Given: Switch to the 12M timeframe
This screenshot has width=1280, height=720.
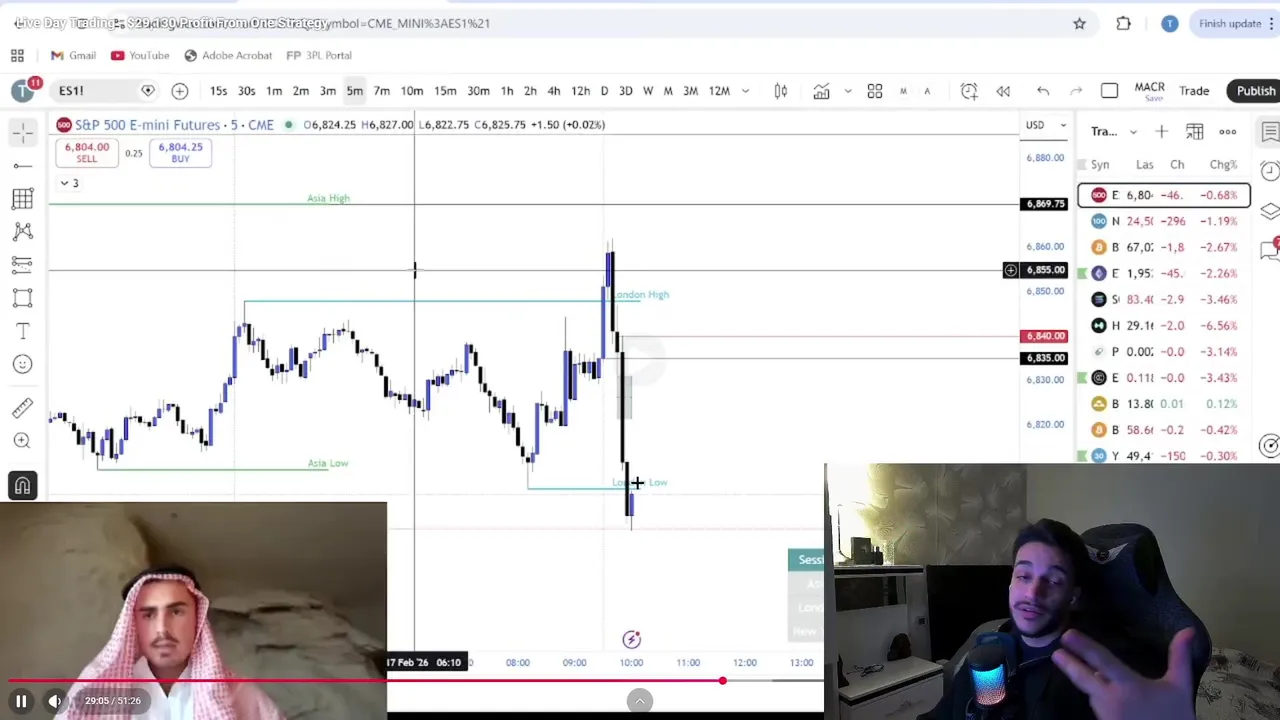Looking at the screenshot, I should (719, 91).
